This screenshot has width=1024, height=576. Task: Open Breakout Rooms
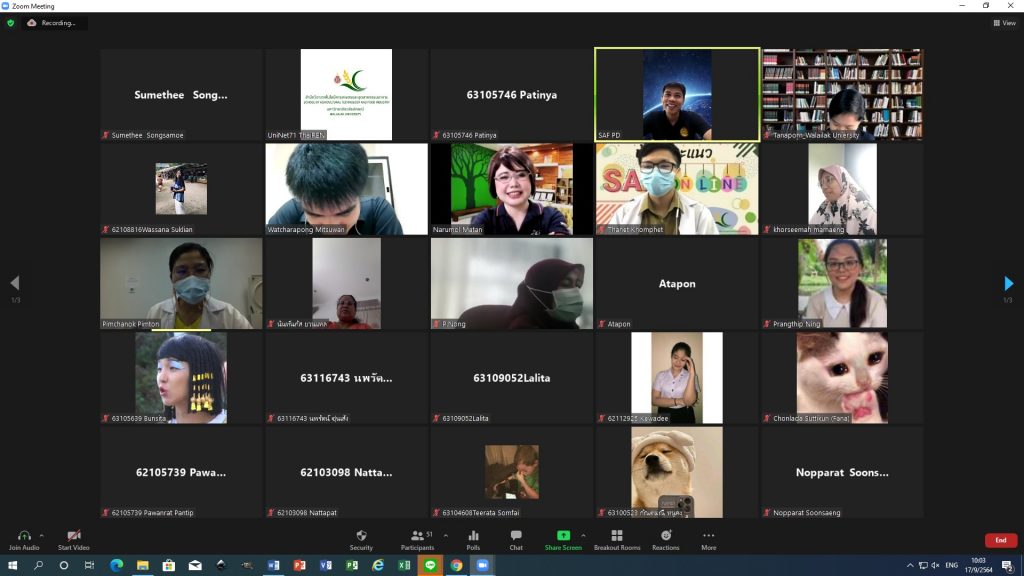(x=616, y=539)
